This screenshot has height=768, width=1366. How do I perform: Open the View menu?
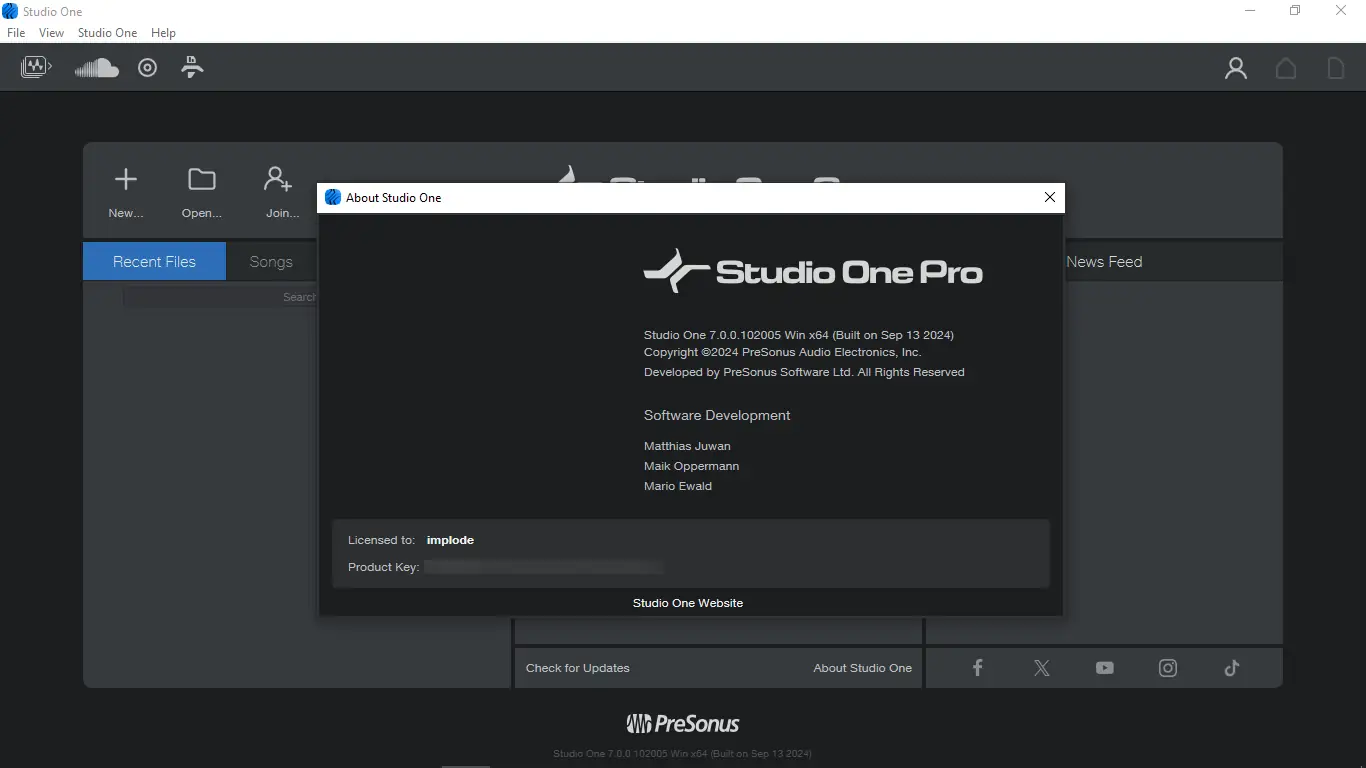pyautogui.click(x=51, y=33)
